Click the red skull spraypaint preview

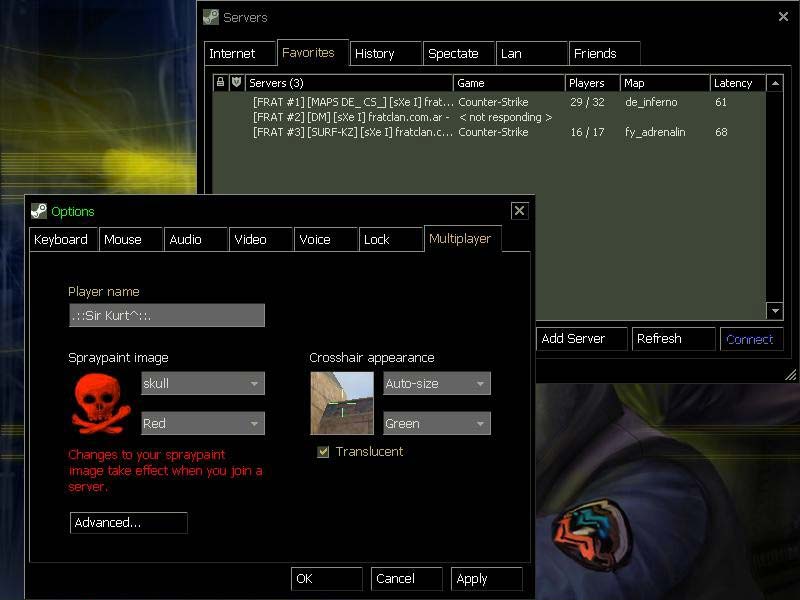(101, 402)
